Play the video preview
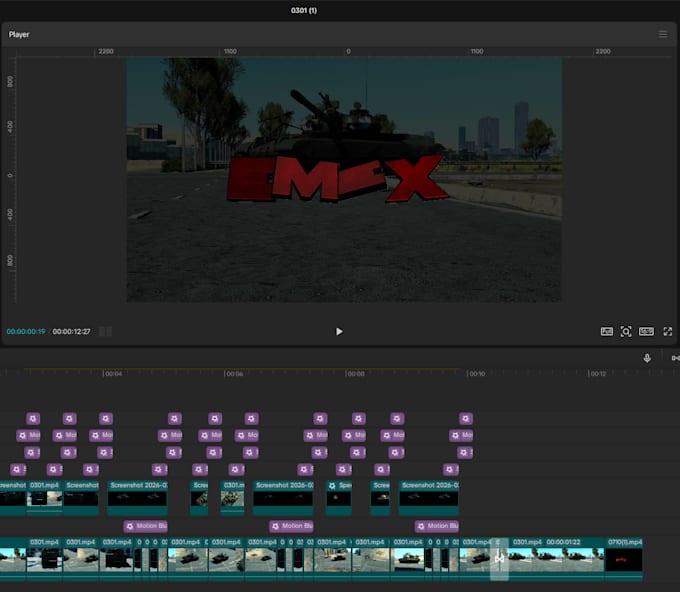The image size is (680, 592). (339, 331)
